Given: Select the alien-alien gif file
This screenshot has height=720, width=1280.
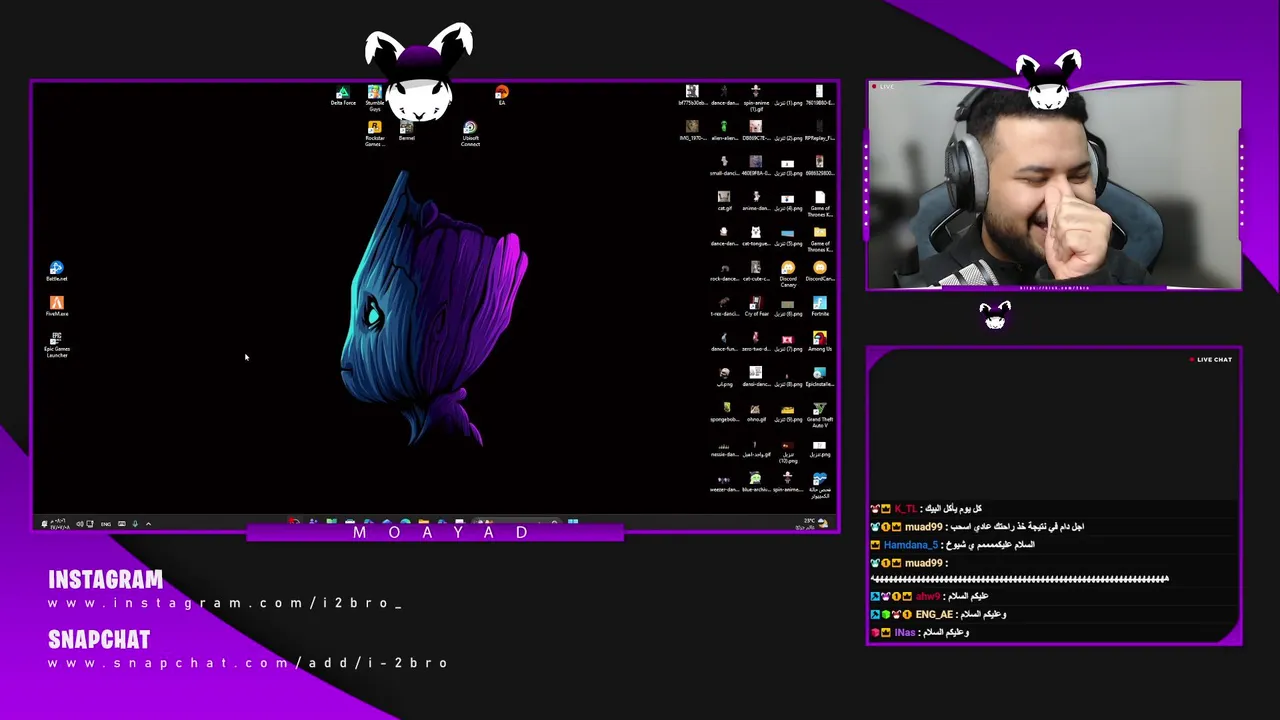Looking at the screenshot, I should coord(724,130).
